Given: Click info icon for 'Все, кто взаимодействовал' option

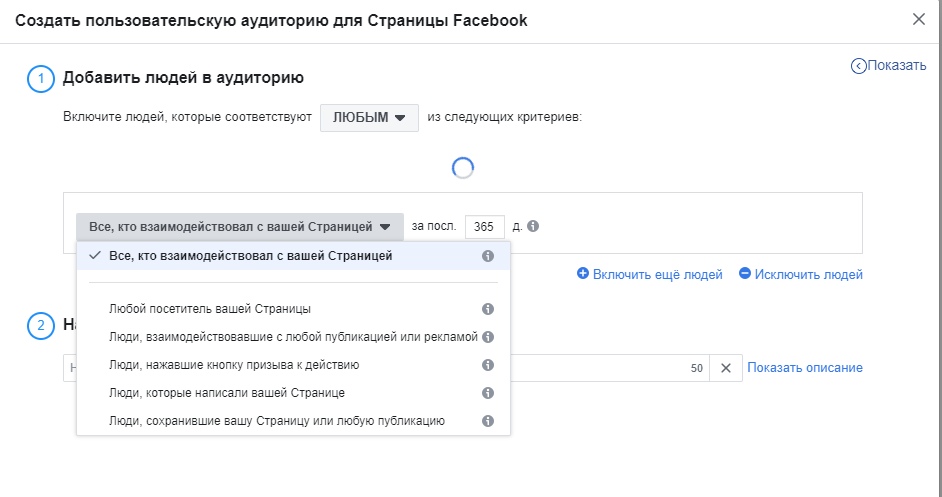Looking at the screenshot, I should pyautogui.click(x=488, y=256).
